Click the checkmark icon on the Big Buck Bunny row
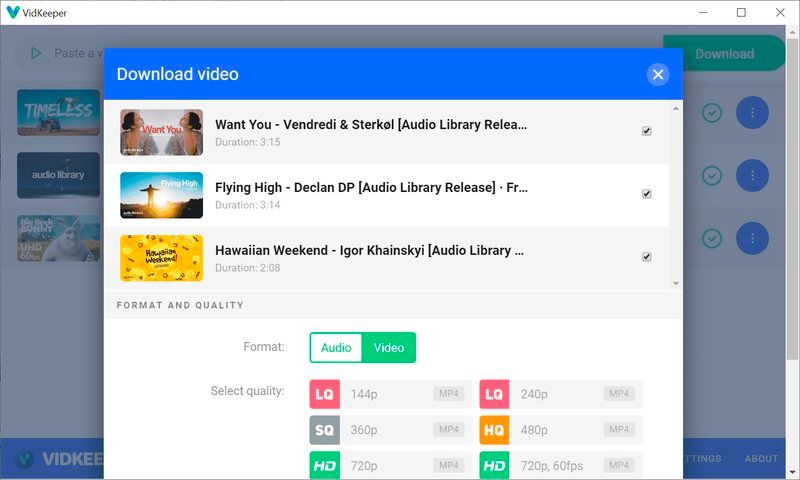This screenshot has width=800, height=480. [x=712, y=238]
